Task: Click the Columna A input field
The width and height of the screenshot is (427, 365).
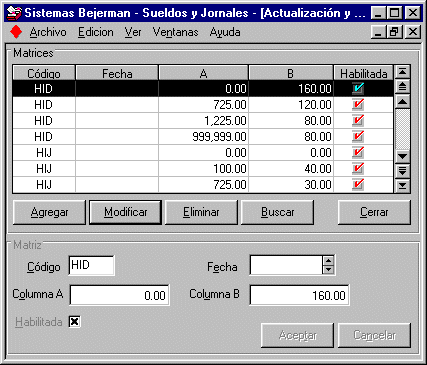Action: pyautogui.click(x=120, y=295)
